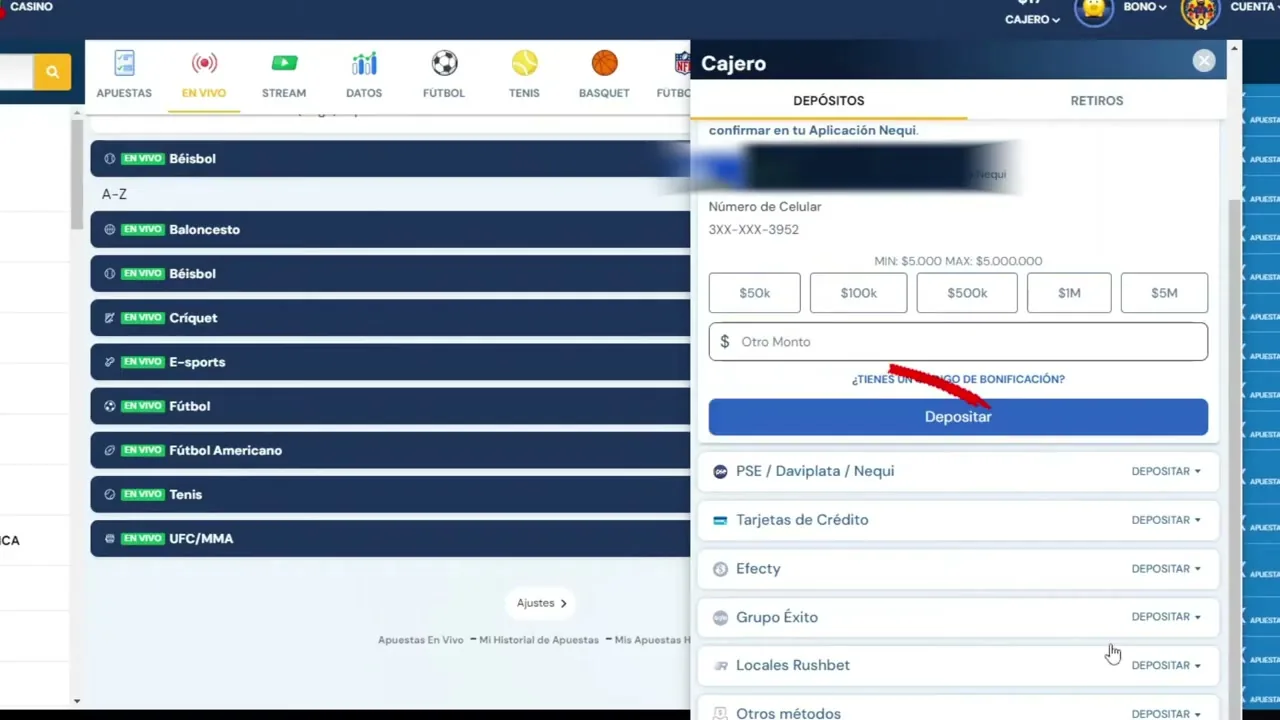Select the $50k deposit amount
Screen dimensions: 1280x720
755,293
